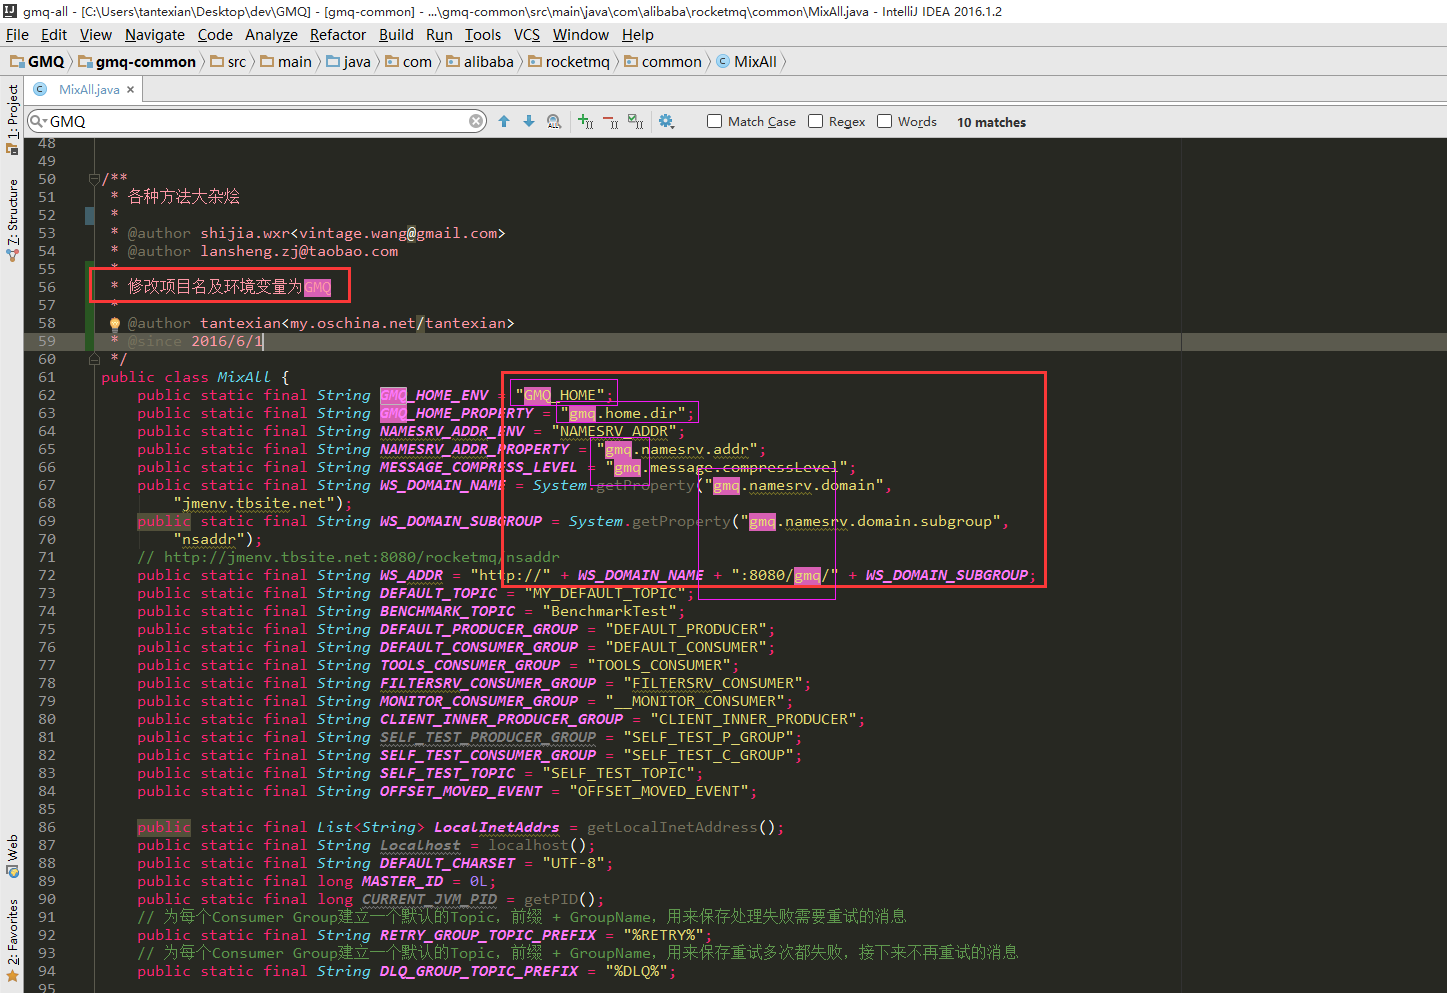The height and width of the screenshot is (993, 1447).
Task: Close the MixAll.java tab
Action: click(x=130, y=89)
